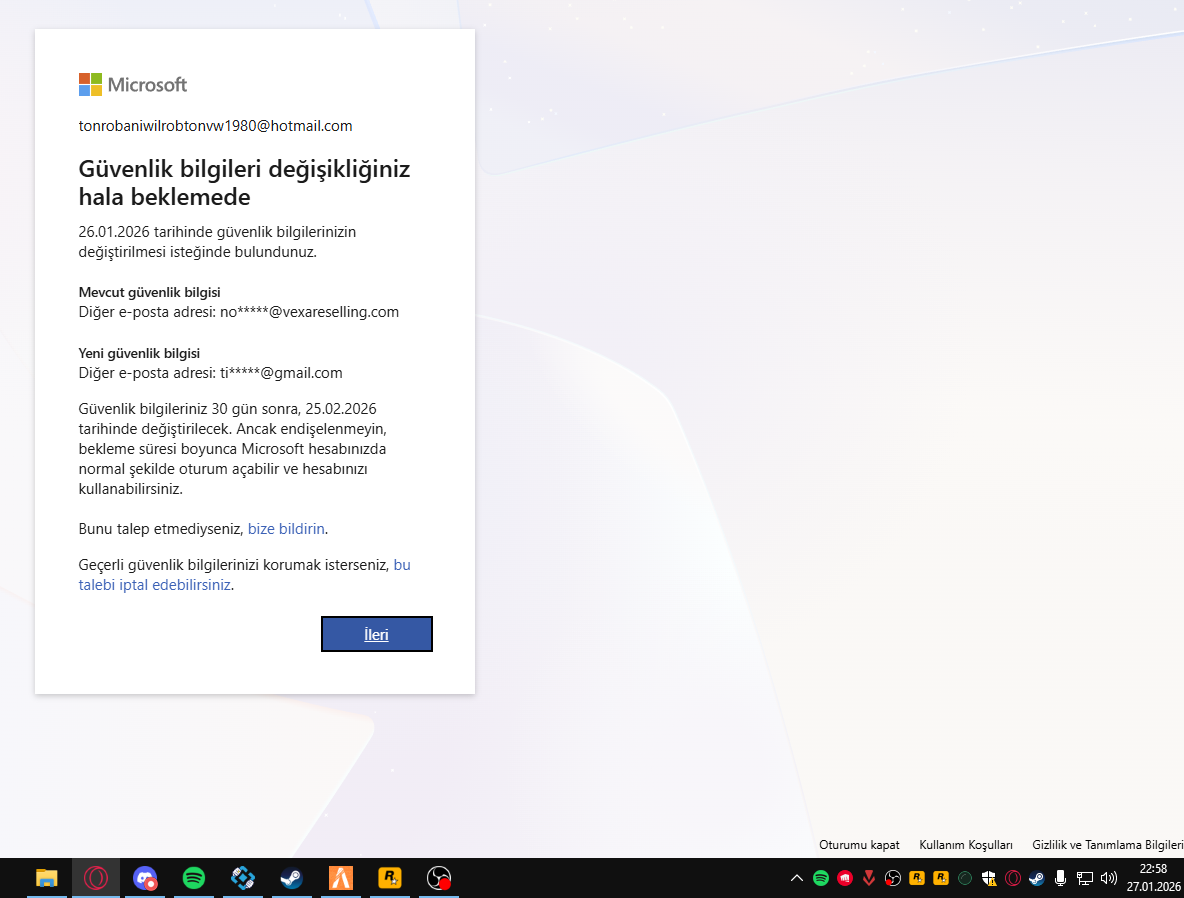
Task: Open File Explorer from the taskbar
Action: tap(47, 878)
